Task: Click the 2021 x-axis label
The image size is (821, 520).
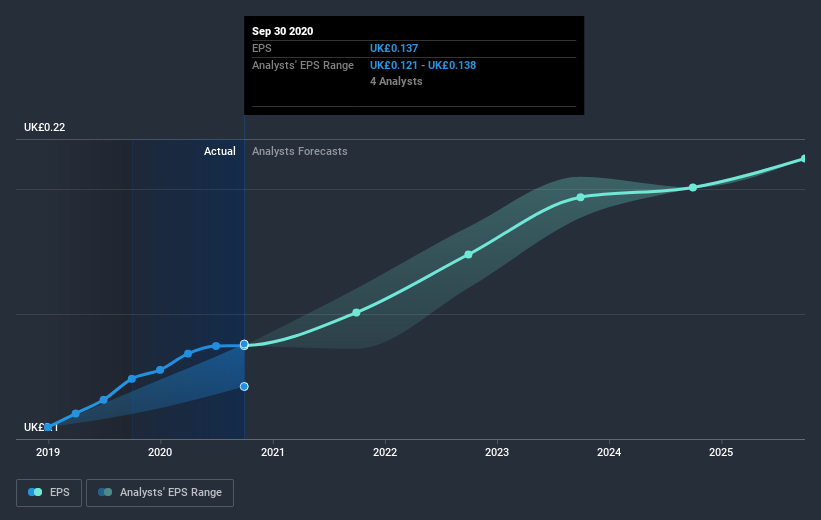Action: 273,452
